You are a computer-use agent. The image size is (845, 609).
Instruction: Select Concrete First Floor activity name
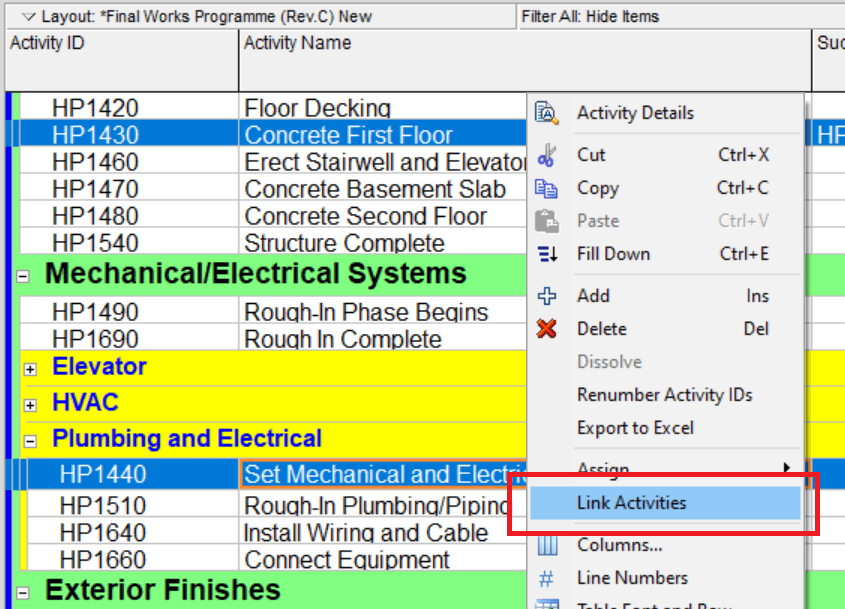point(348,135)
